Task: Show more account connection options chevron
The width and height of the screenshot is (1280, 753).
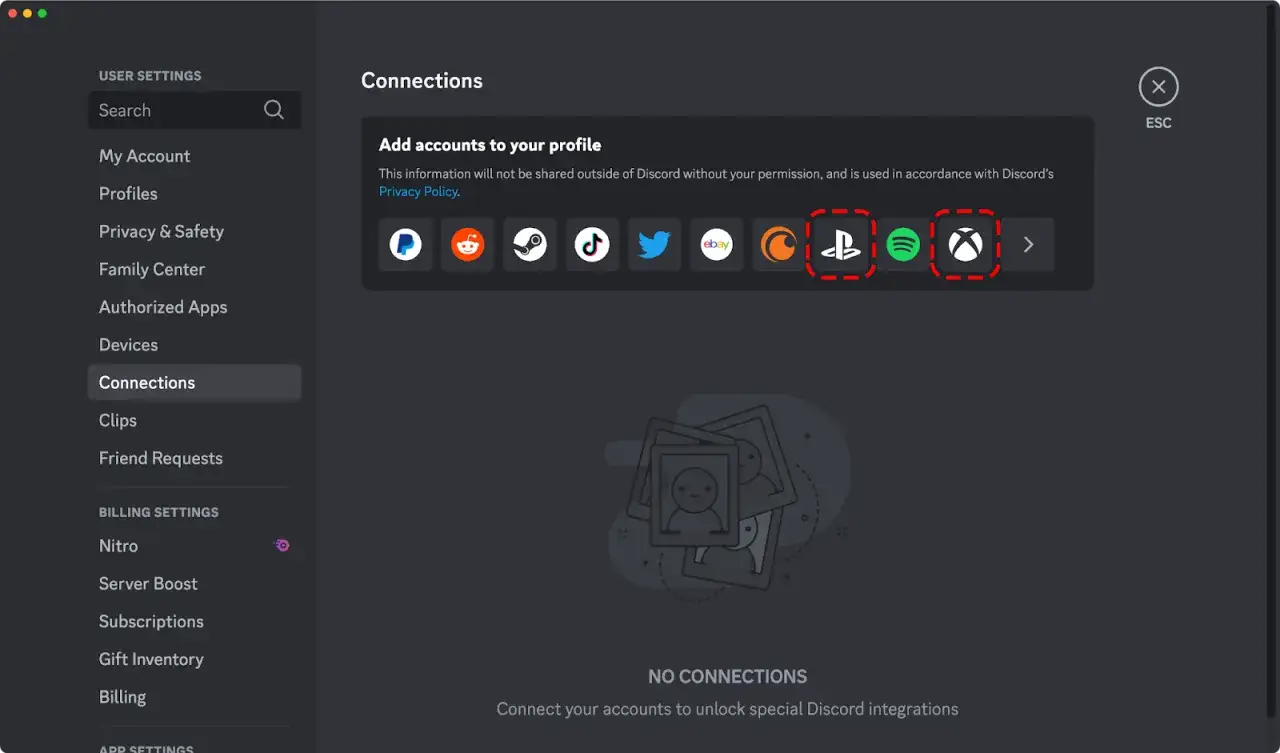Action: click(1028, 245)
